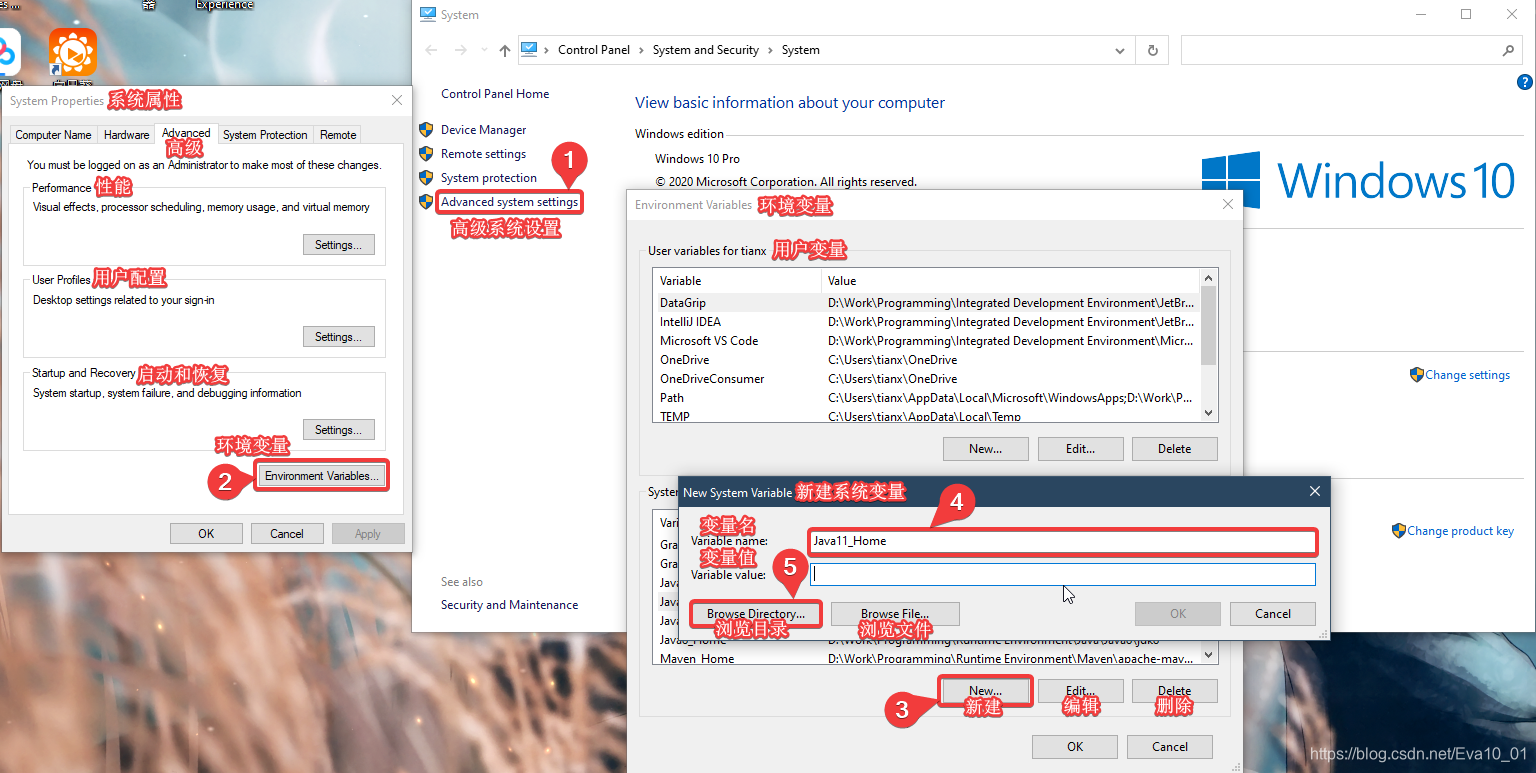Switch to Hardware tab
Viewport: 1536px width, 773px height.
tap(127, 135)
